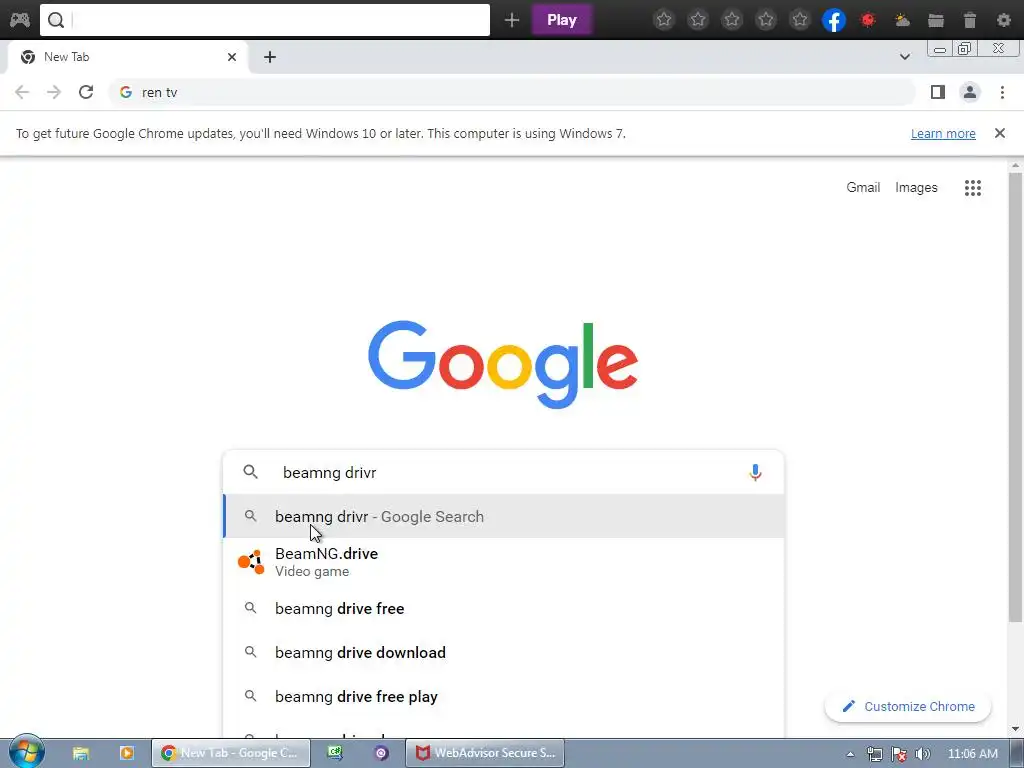Dismiss the Chrome update notification bar

(x=999, y=133)
